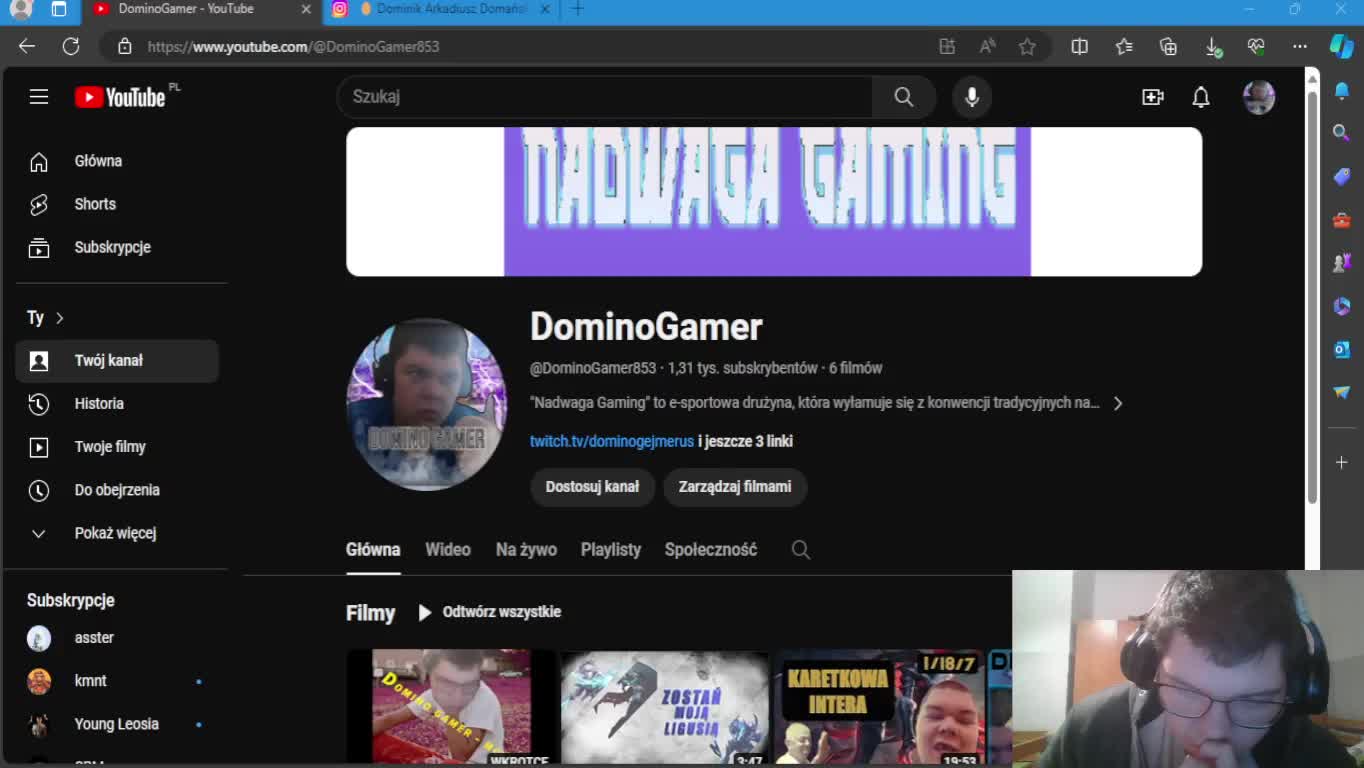Switch to the Wideo tab
This screenshot has height=768, width=1364.
coord(448,549)
